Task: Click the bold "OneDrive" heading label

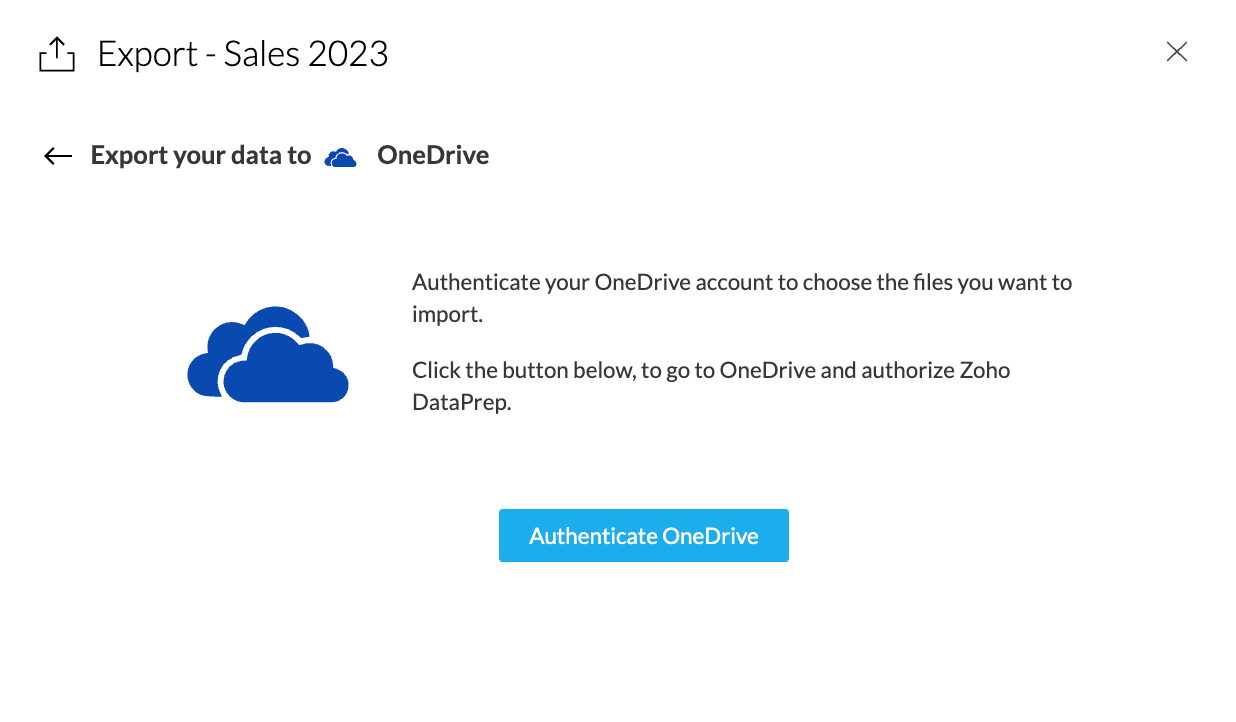Action: pyautogui.click(x=433, y=156)
